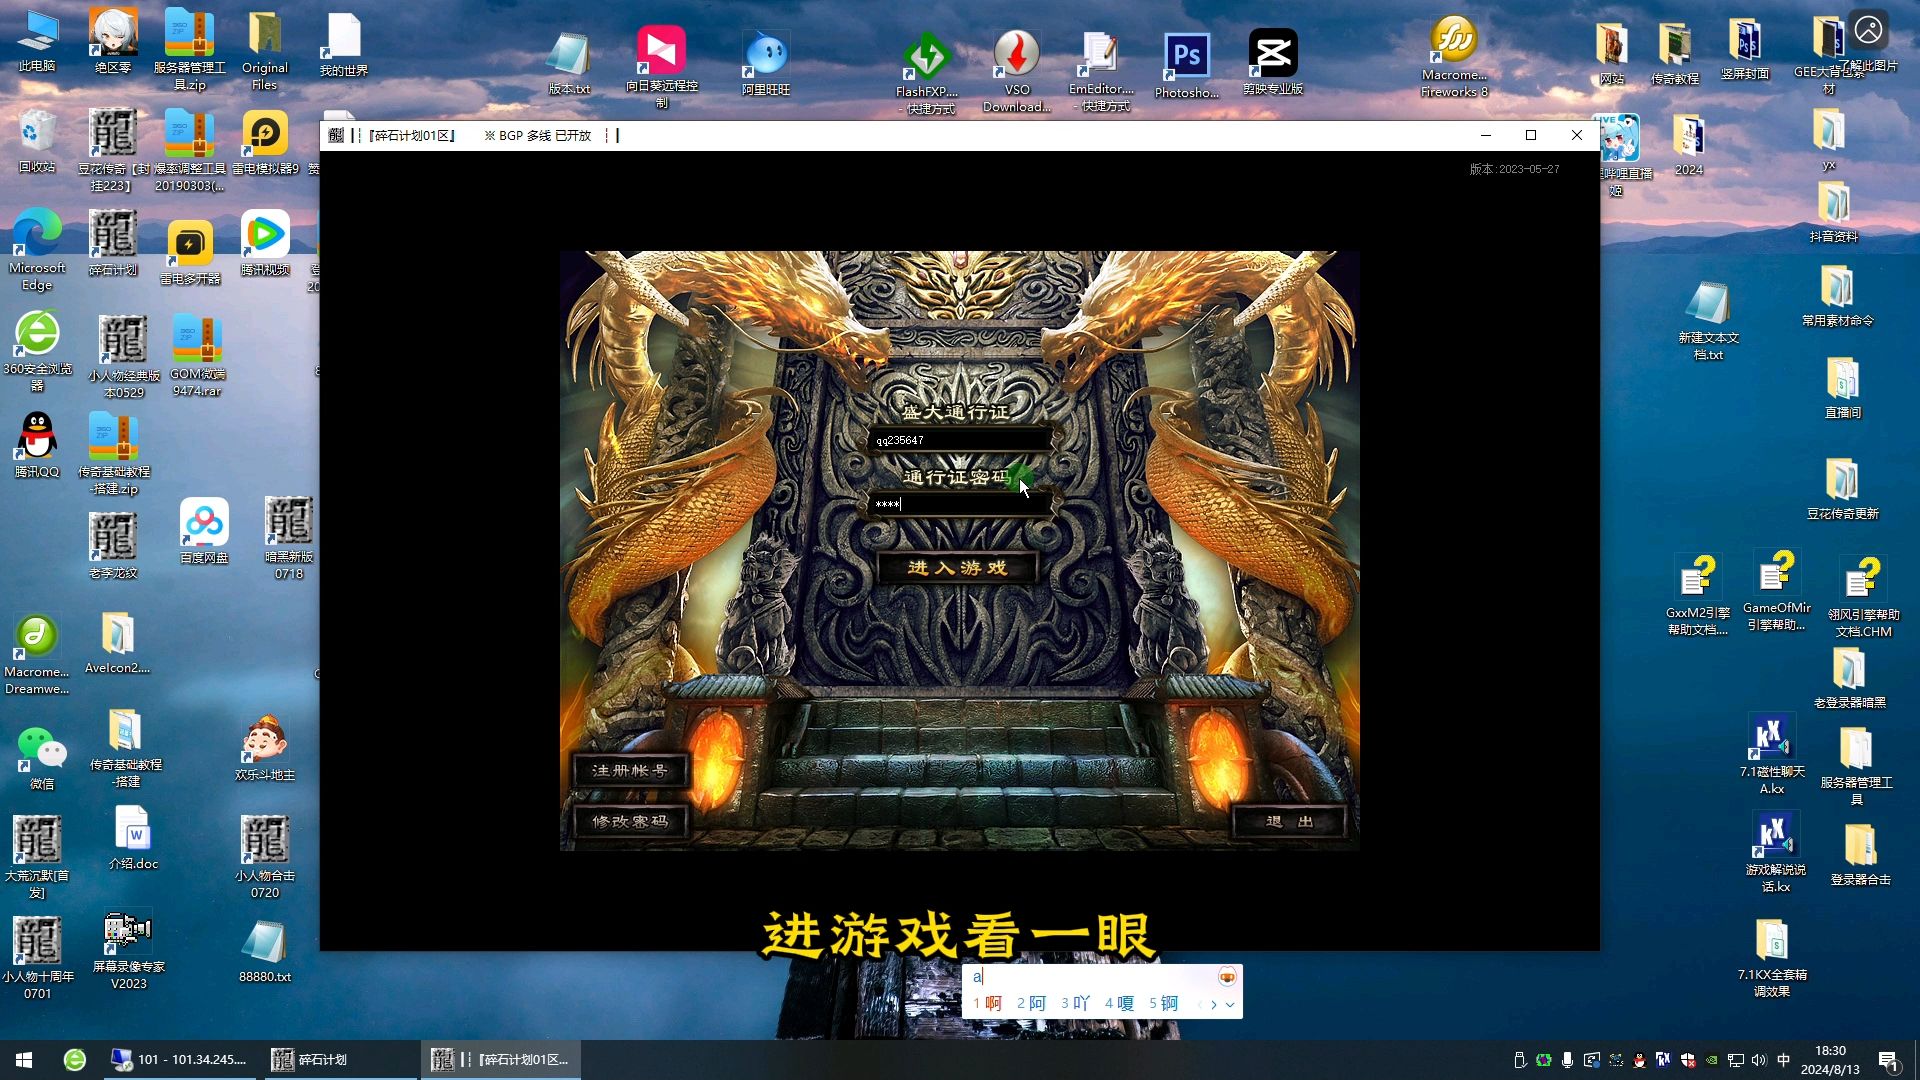This screenshot has height=1080, width=1920.
Task: Switch to 101 - 101.34.245 remote taskbar item
Action: point(178,1060)
